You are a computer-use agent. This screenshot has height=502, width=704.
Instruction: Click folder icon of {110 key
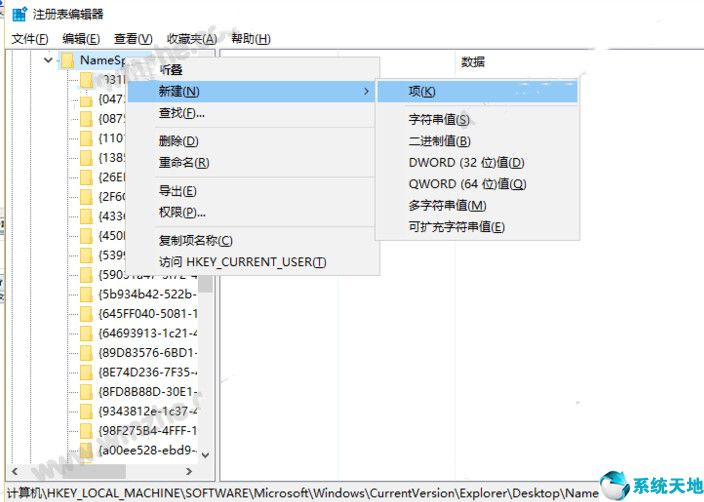[86, 138]
